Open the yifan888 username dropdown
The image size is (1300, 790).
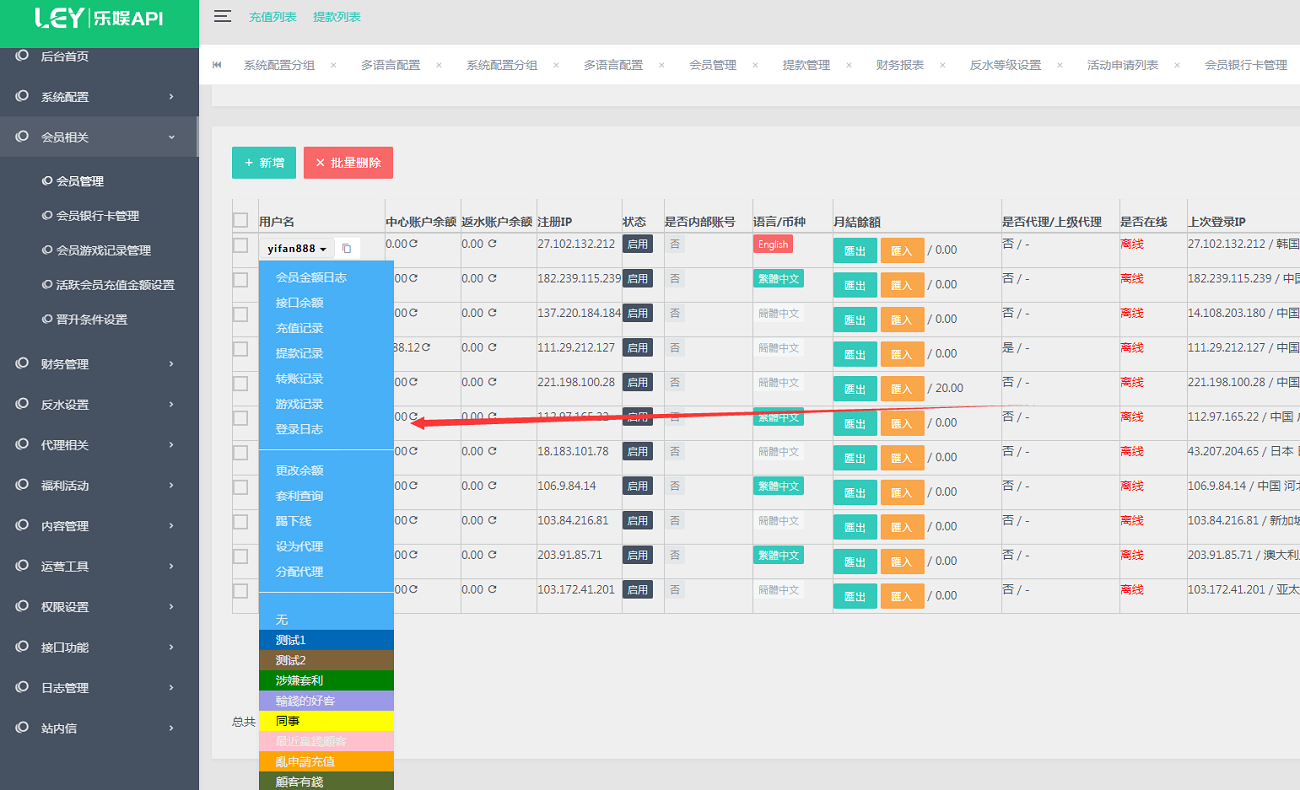pyautogui.click(x=297, y=248)
